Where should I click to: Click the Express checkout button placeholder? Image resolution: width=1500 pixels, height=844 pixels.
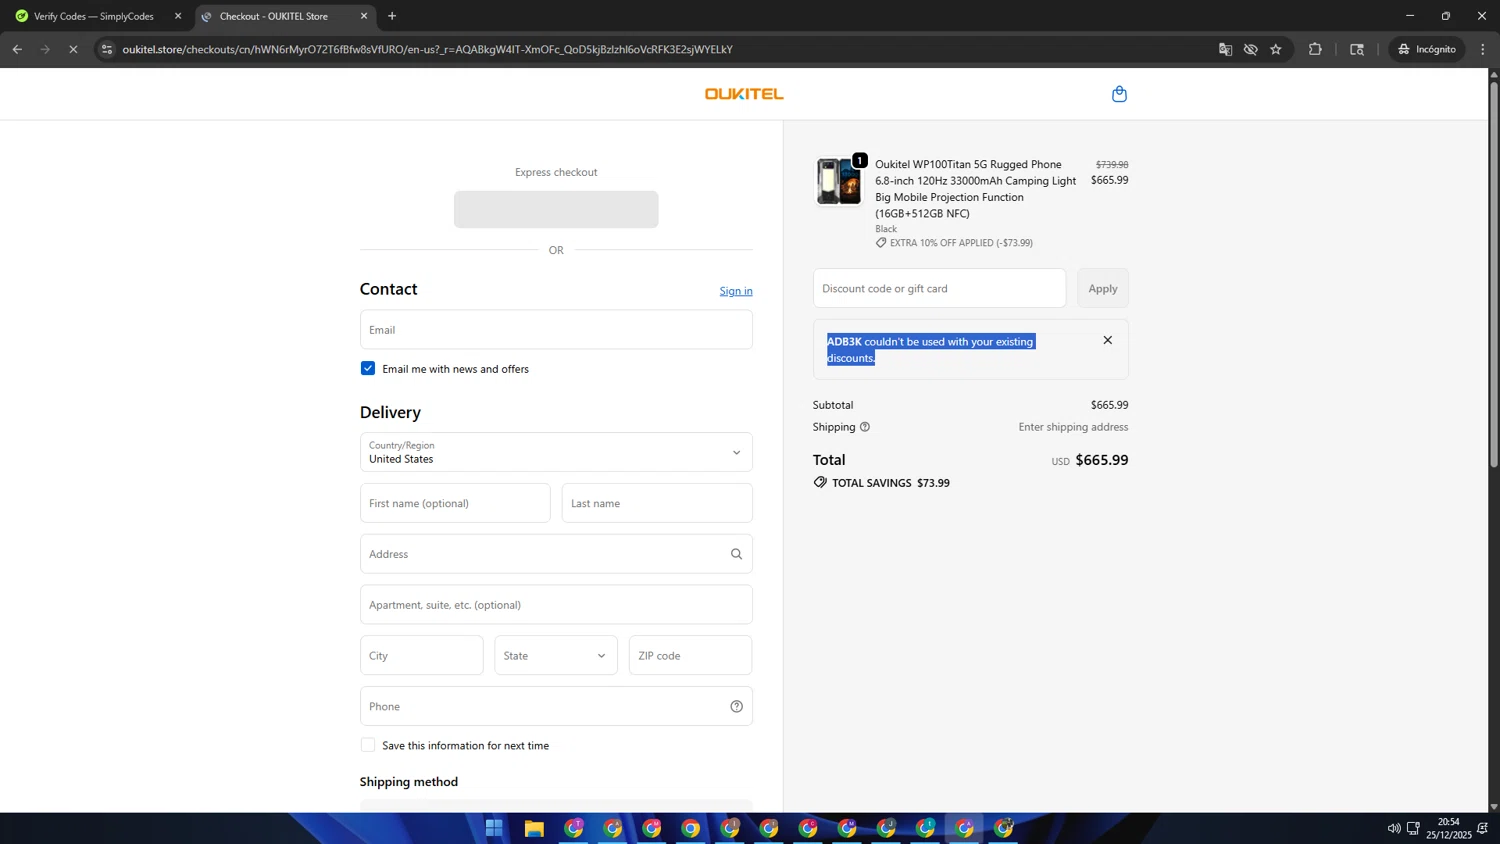(556, 209)
